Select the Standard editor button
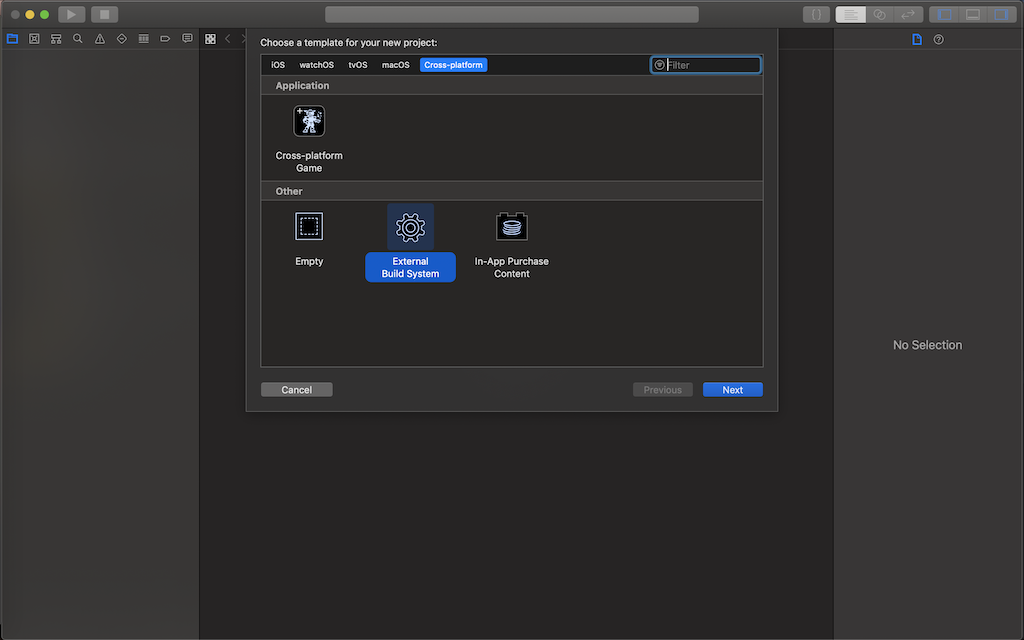Screen dimensions: 1024x640 click(850, 14)
